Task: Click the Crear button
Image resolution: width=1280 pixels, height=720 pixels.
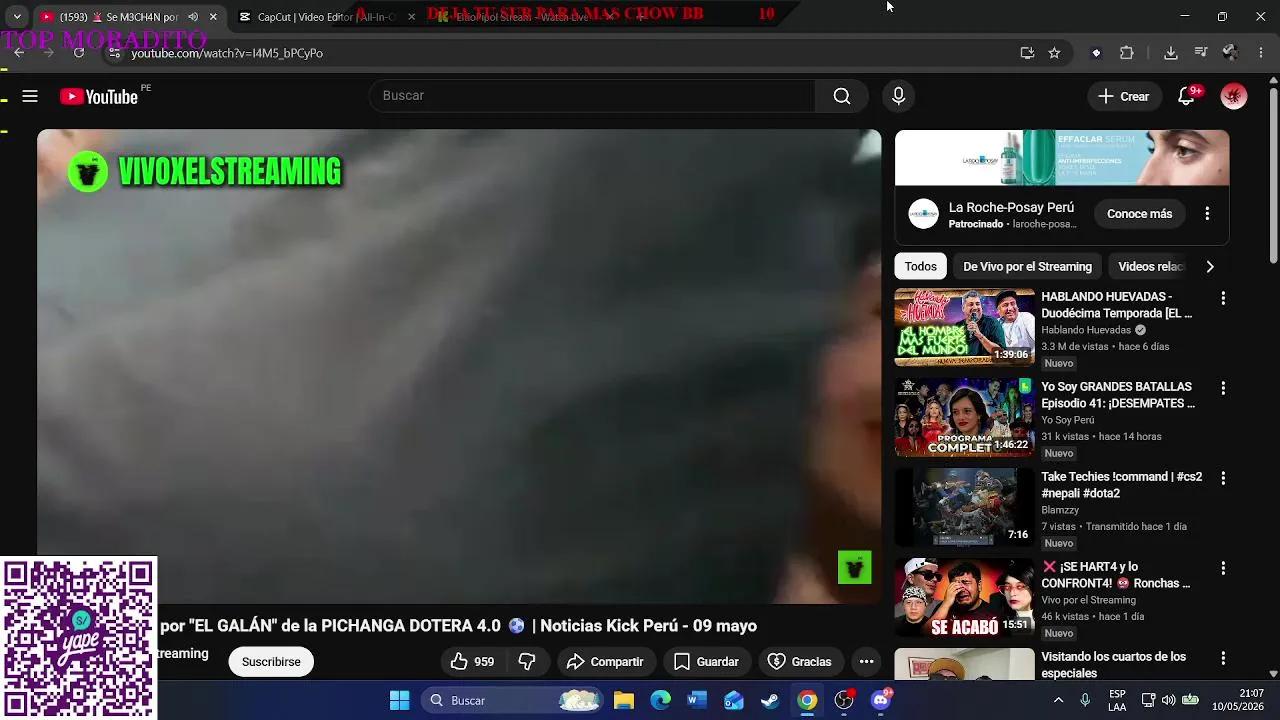Action: [x=1123, y=96]
